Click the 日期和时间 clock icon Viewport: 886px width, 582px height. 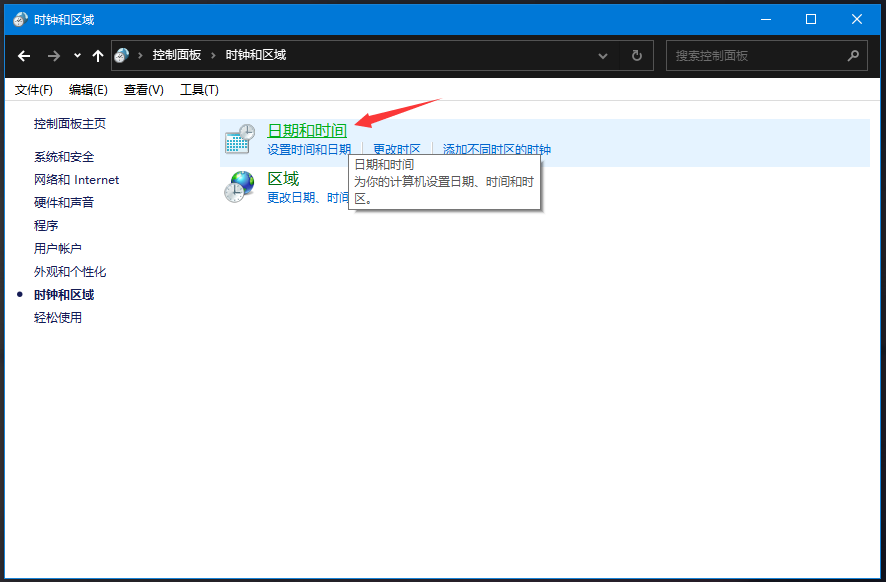[x=239, y=136]
